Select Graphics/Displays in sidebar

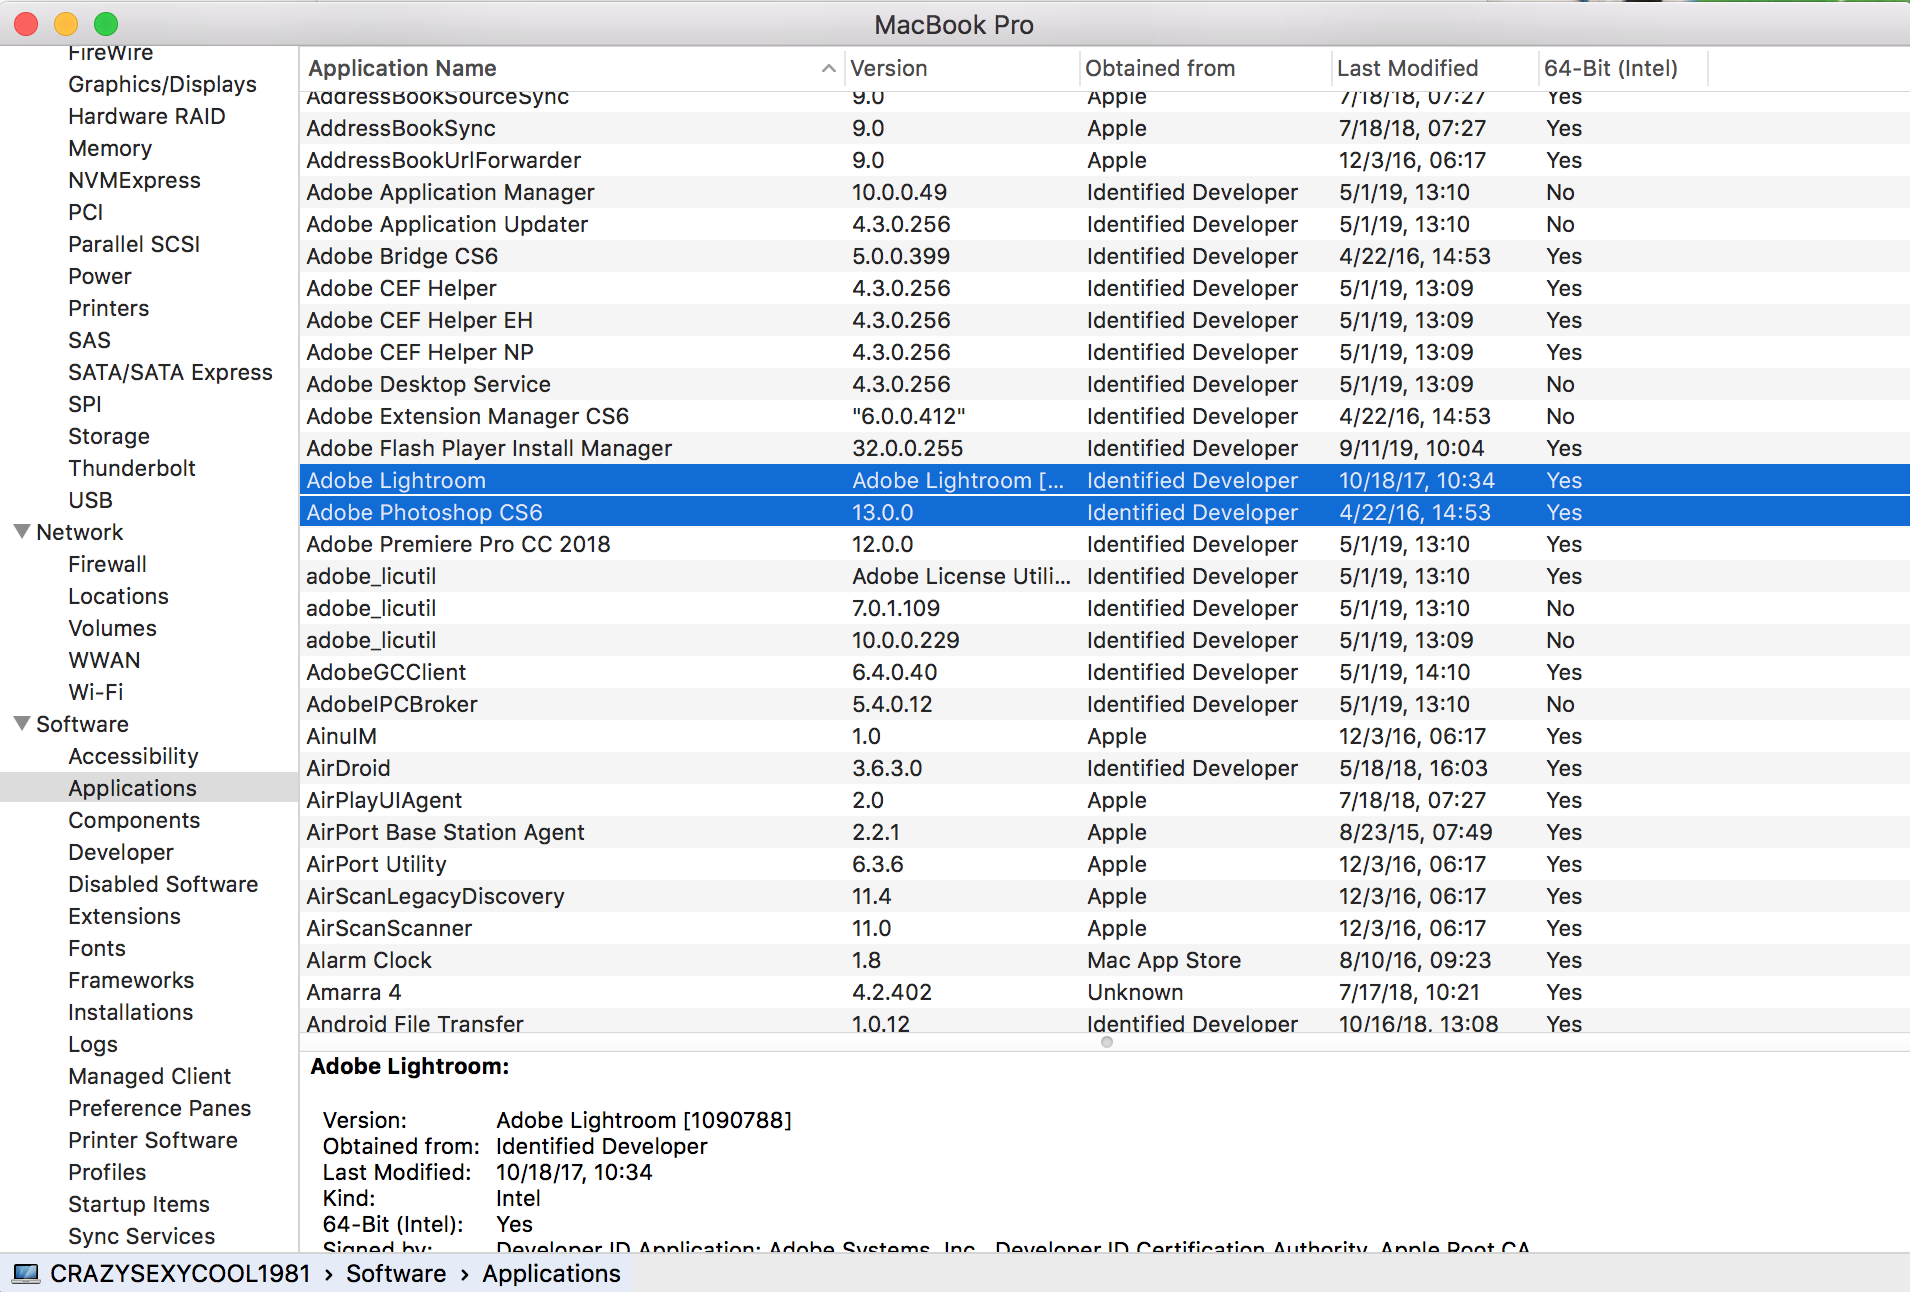[162, 84]
